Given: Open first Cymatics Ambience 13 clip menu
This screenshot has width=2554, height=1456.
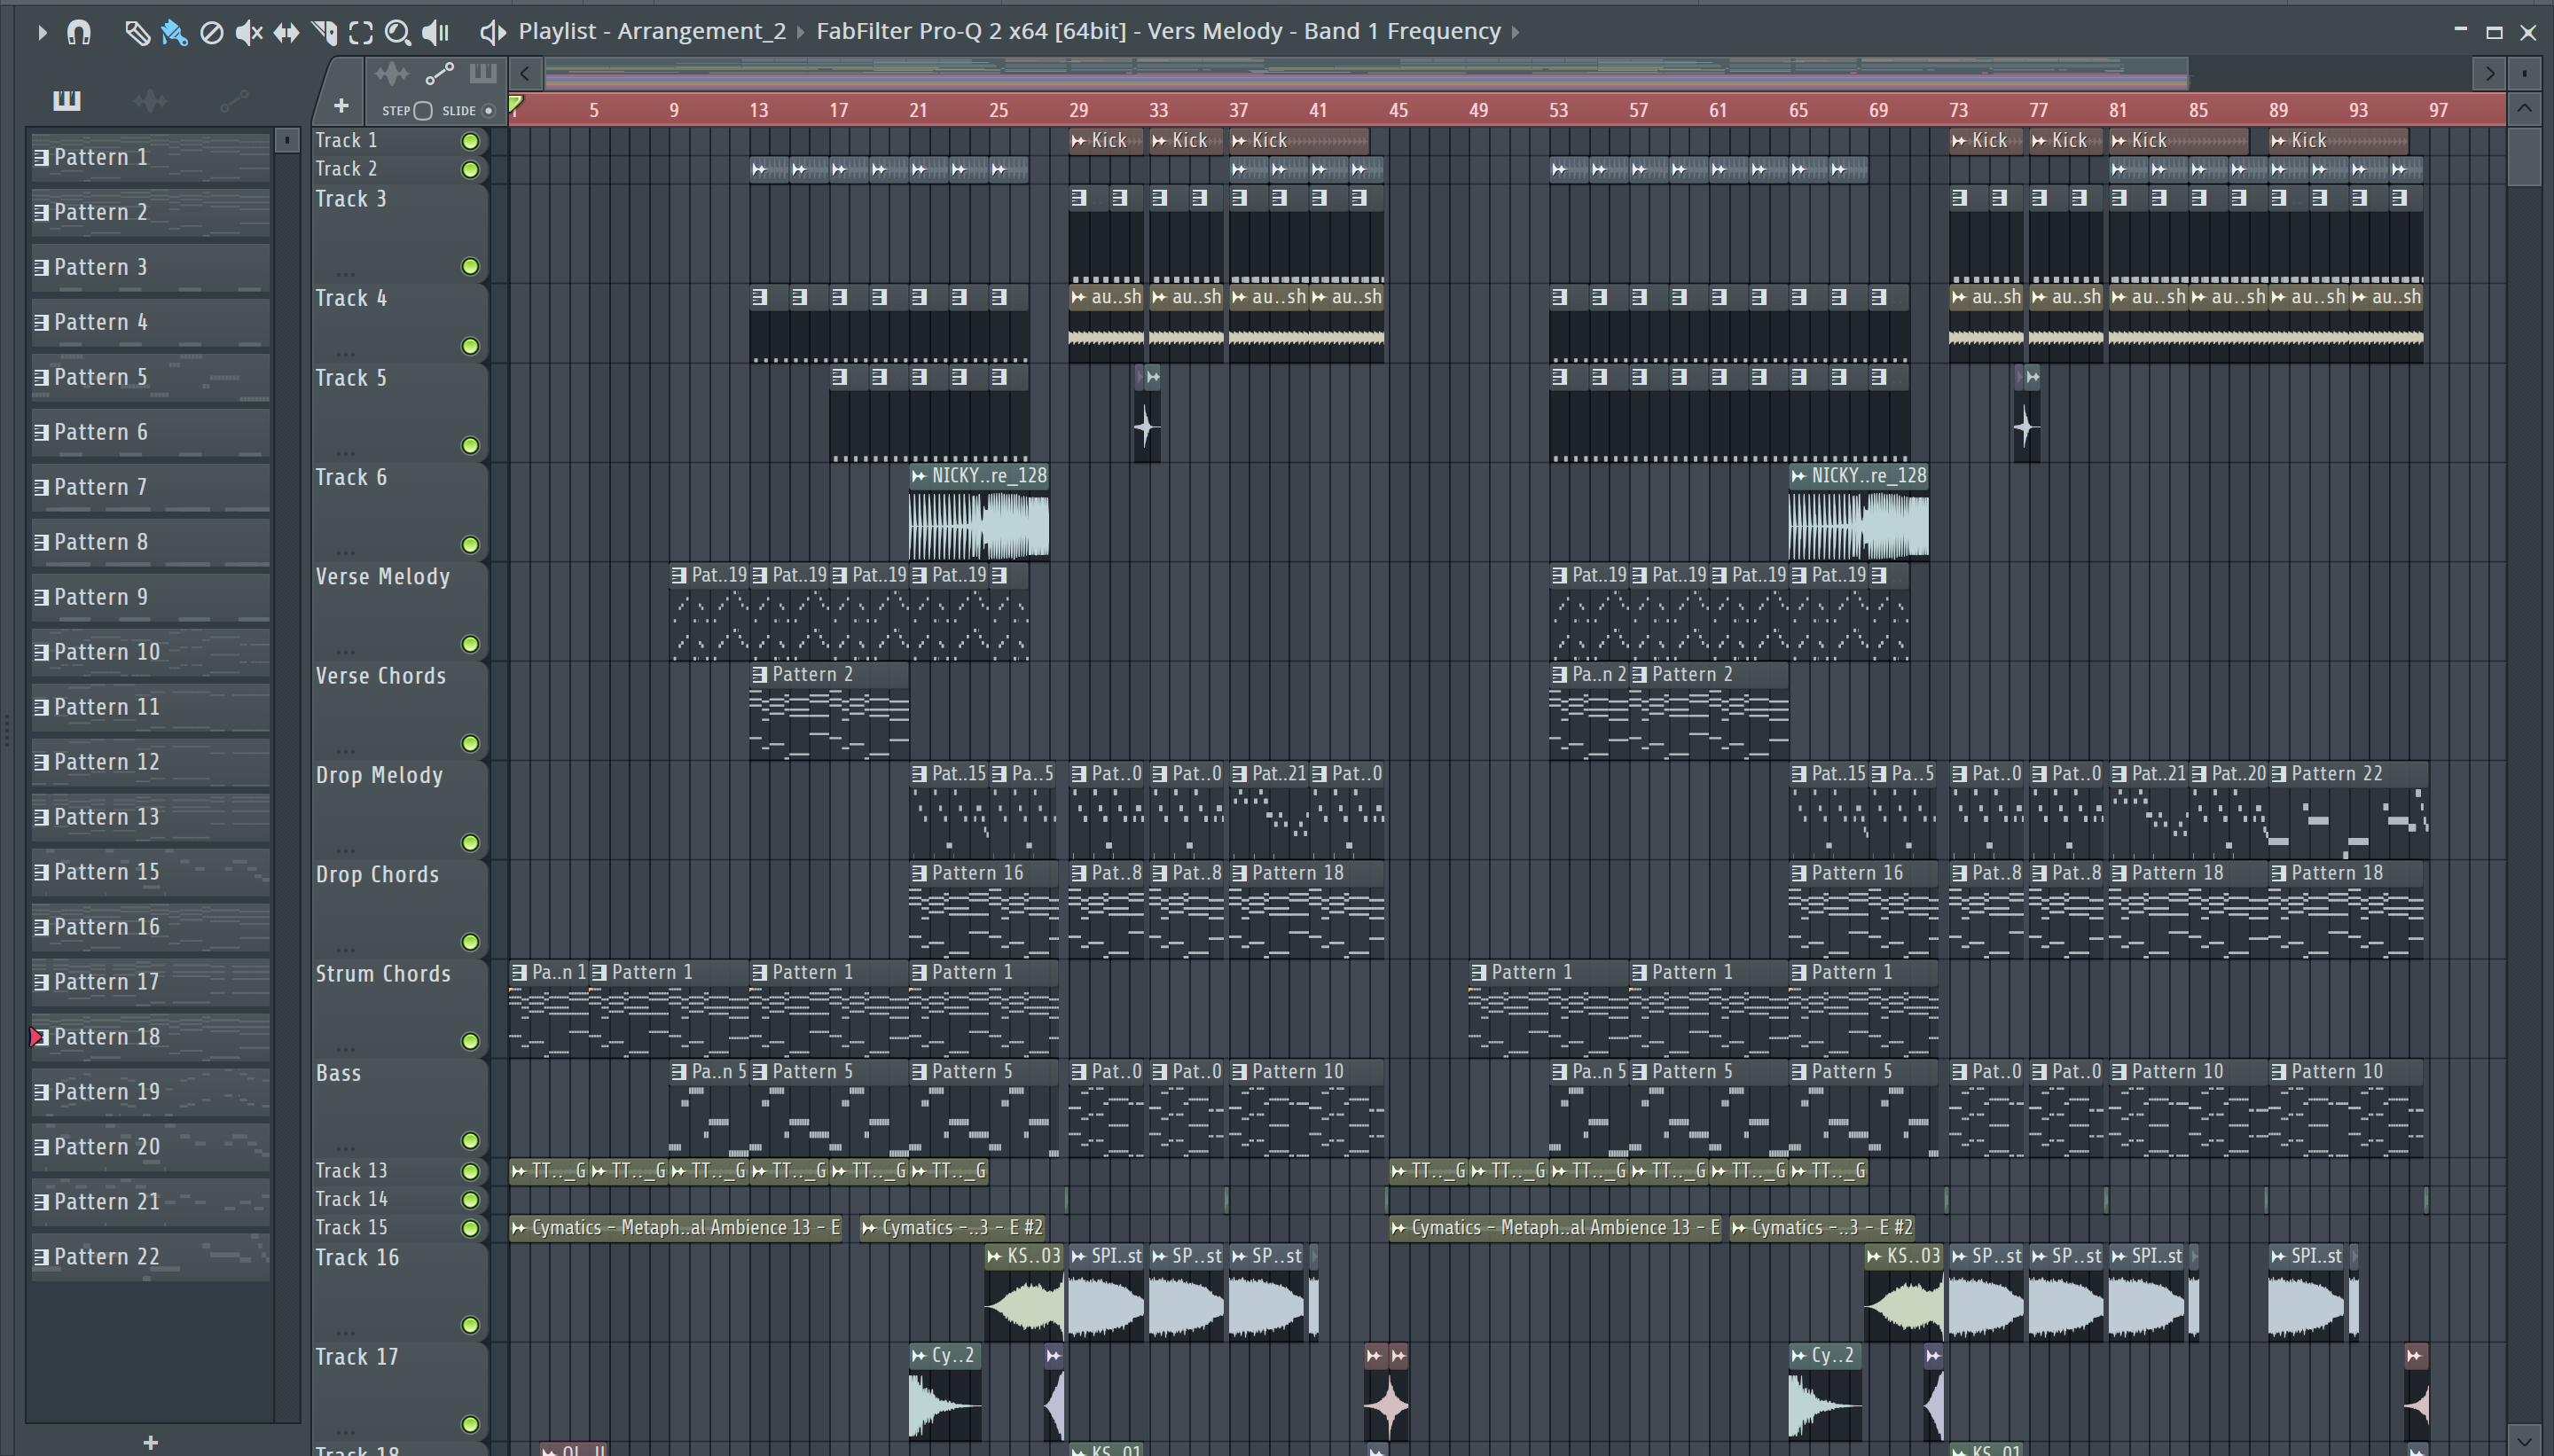Looking at the screenshot, I should [x=519, y=1228].
